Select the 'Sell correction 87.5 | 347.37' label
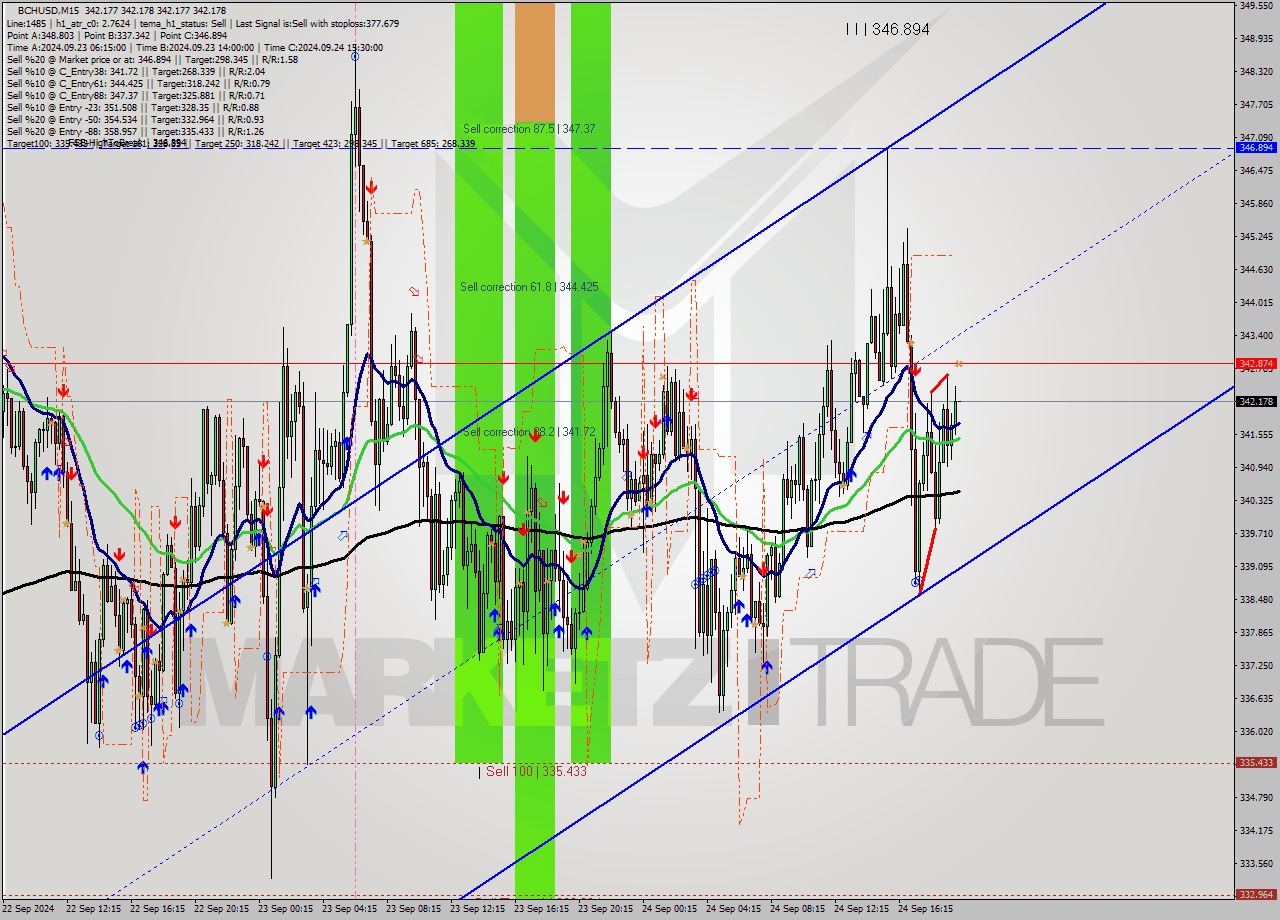 point(529,129)
